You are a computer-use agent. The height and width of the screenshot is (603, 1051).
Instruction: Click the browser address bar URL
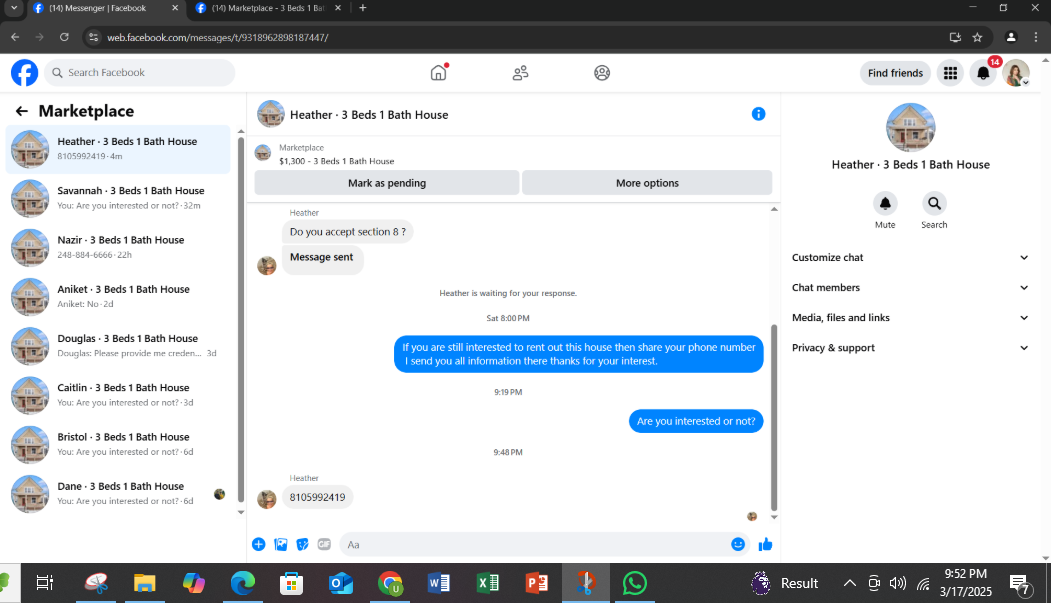218,38
